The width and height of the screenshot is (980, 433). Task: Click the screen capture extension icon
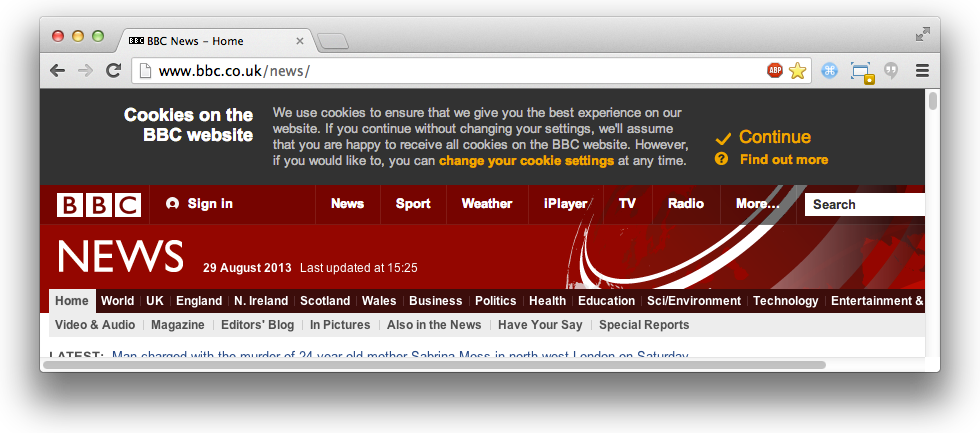[860, 71]
